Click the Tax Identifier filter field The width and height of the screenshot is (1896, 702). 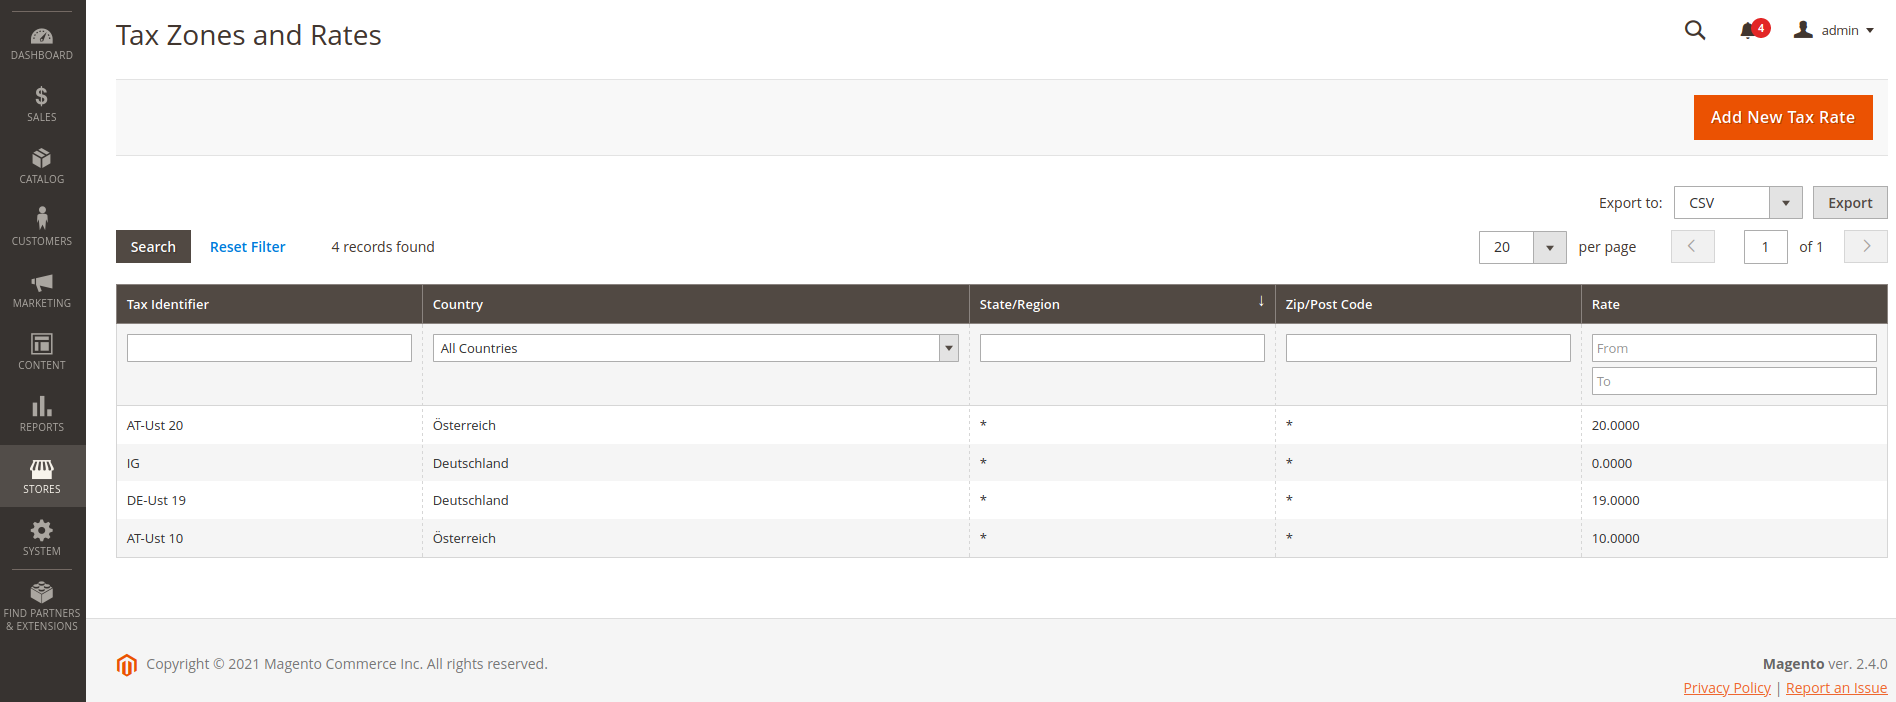tap(269, 348)
